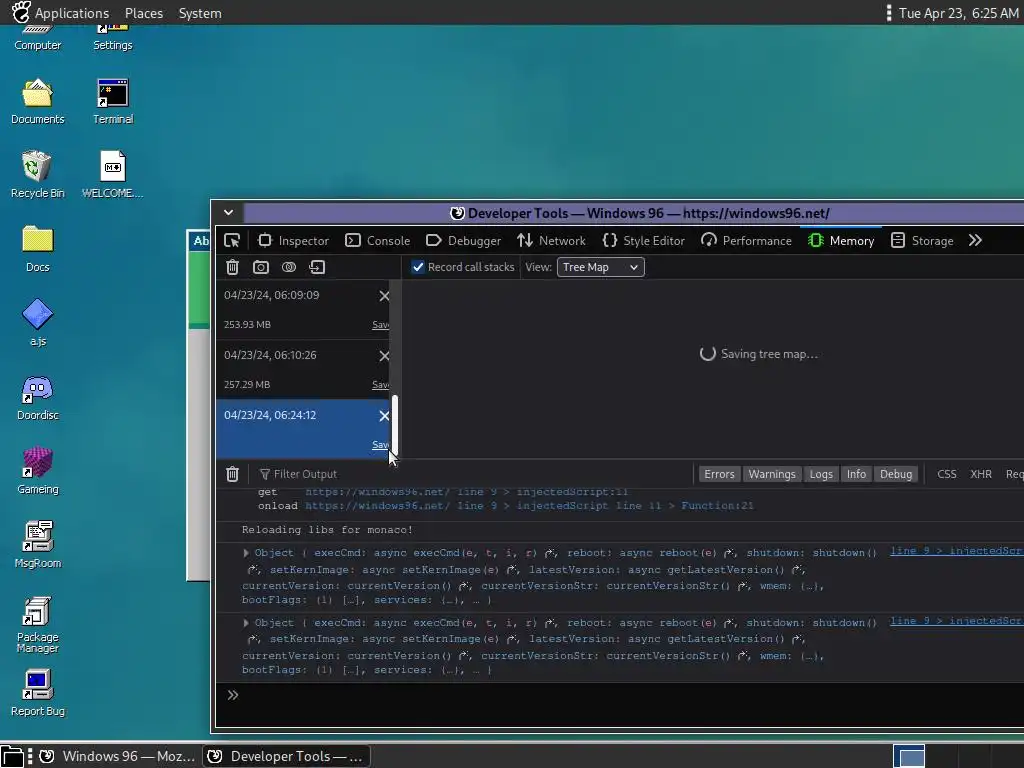Focus the console command input prompt

tap(620, 696)
